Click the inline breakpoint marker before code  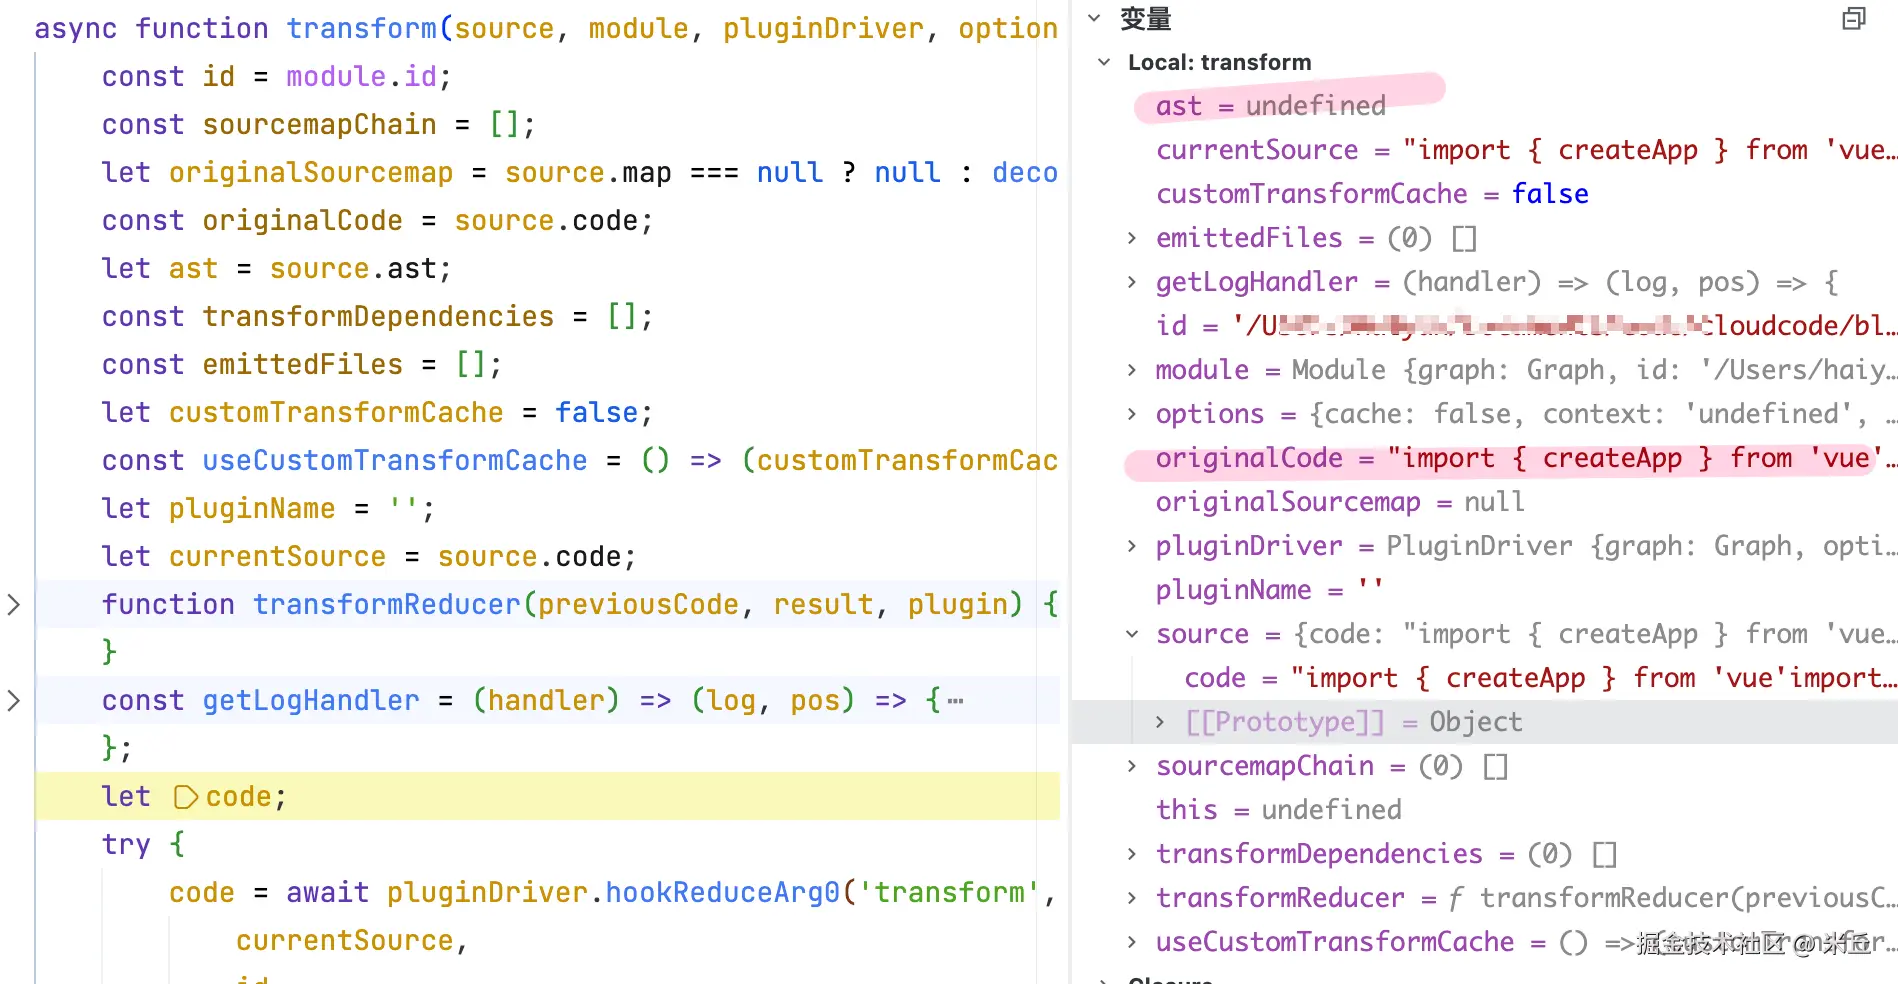[x=186, y=797]
